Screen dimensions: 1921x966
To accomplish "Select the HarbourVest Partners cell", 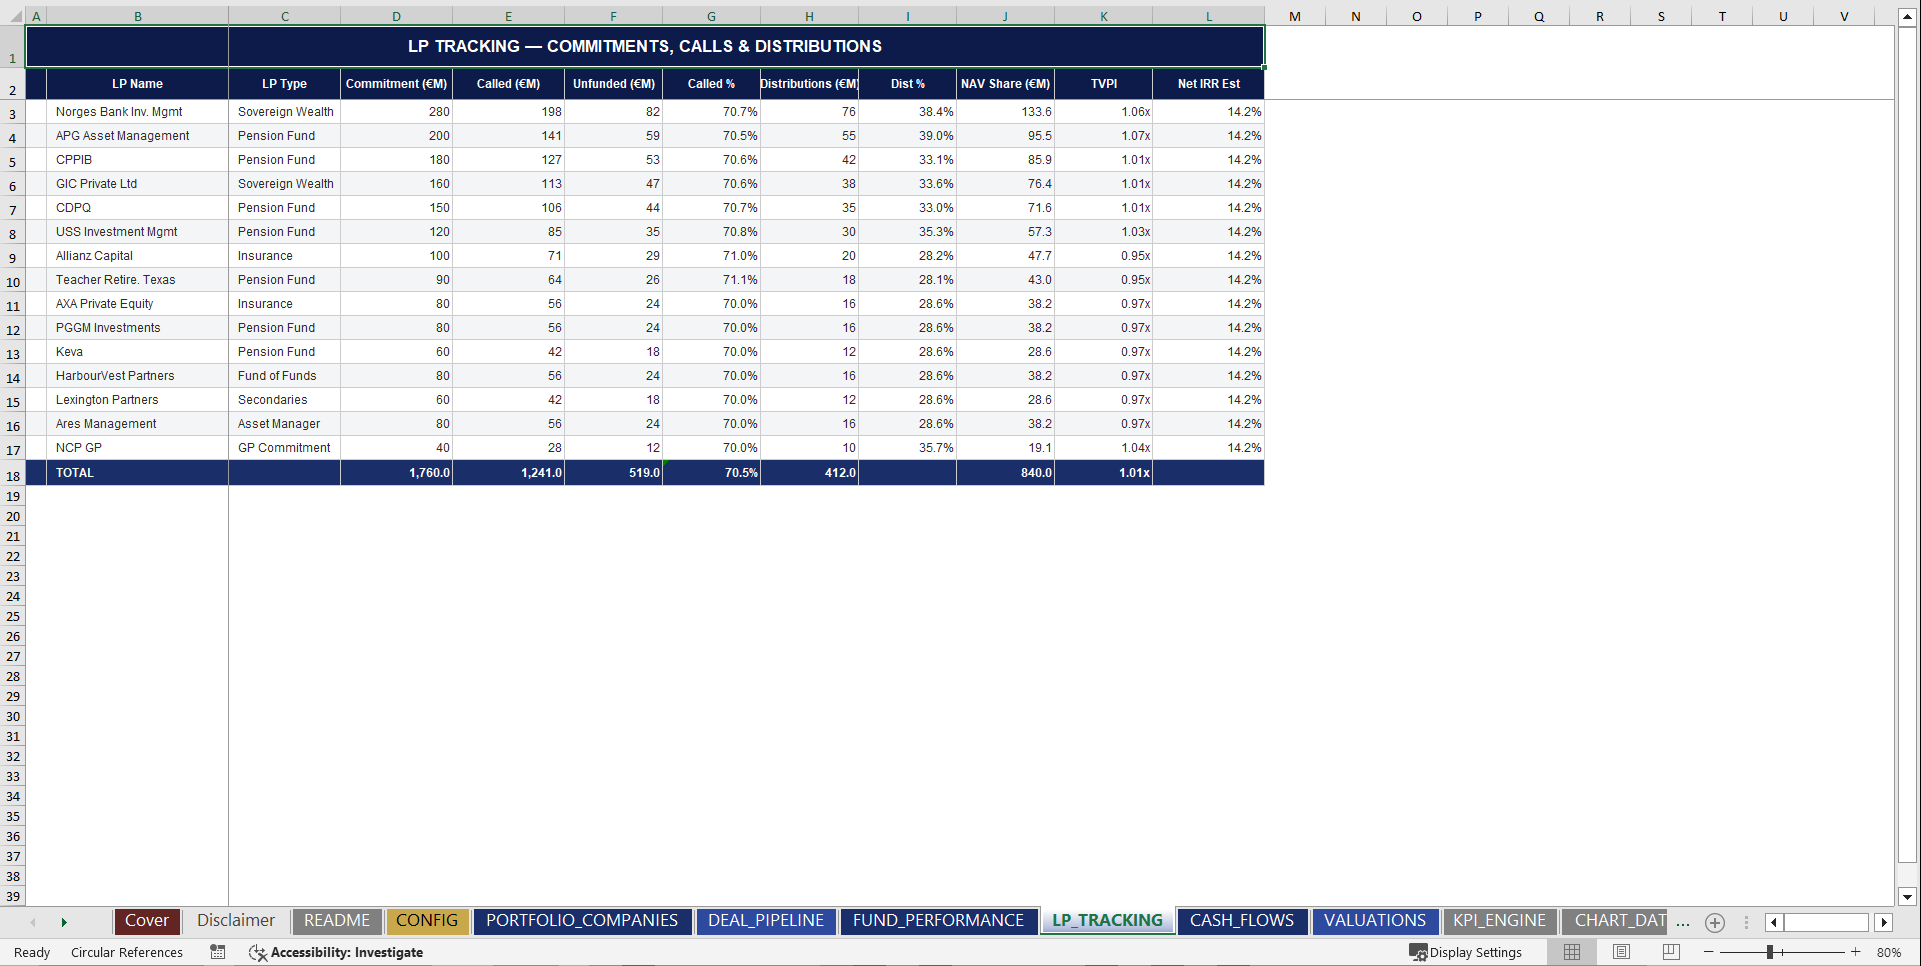I will tap(137, 376).
